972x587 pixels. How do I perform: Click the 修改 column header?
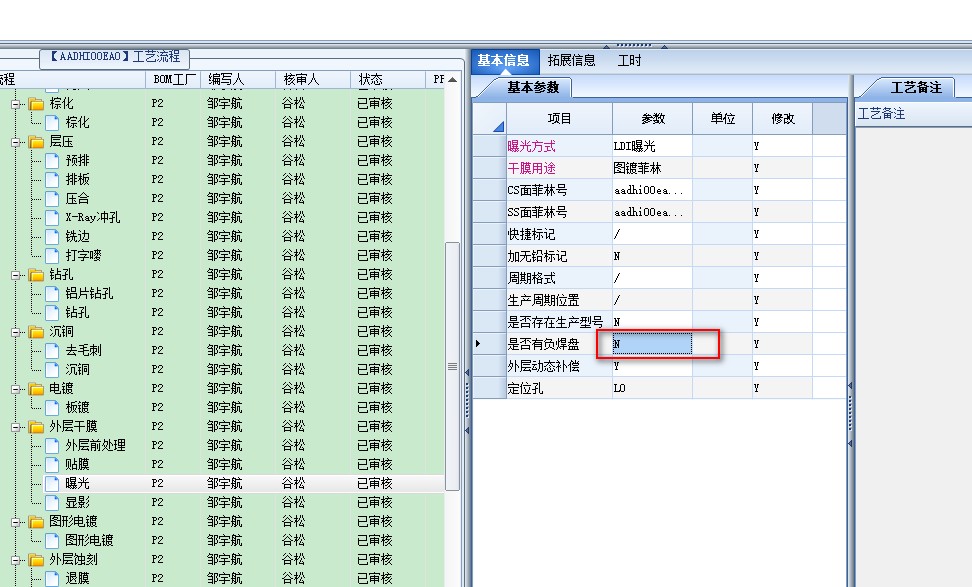pyautogui.click(x=783, y=119)
